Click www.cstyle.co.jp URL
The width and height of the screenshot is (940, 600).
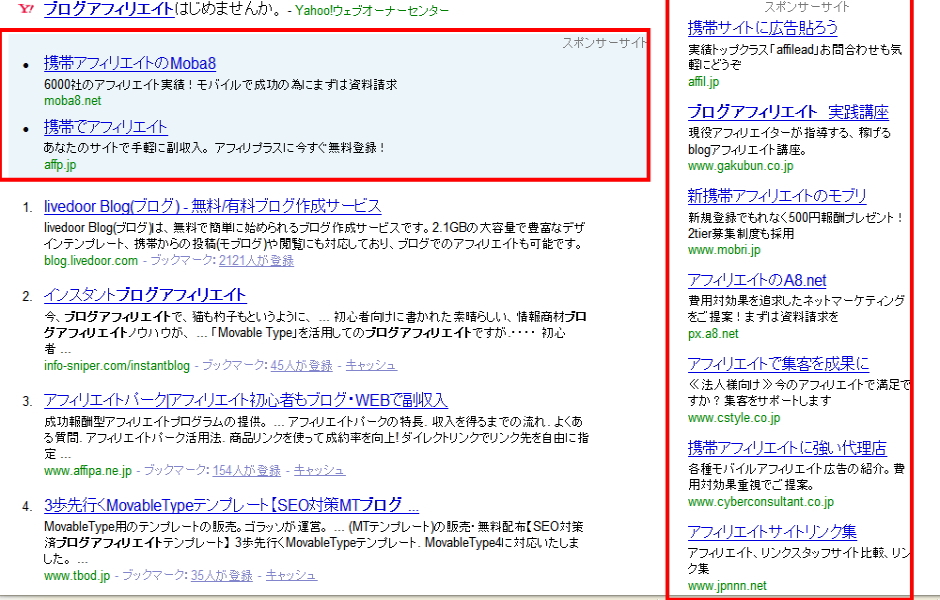(x=734, y=418)
